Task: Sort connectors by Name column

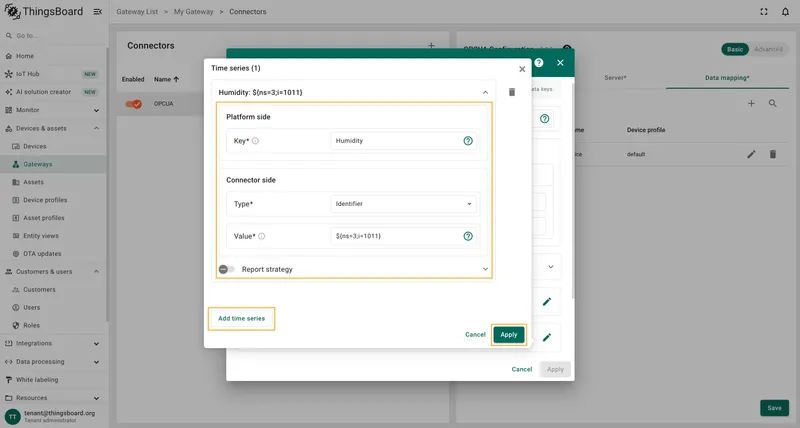Action: tap(166, 79)
